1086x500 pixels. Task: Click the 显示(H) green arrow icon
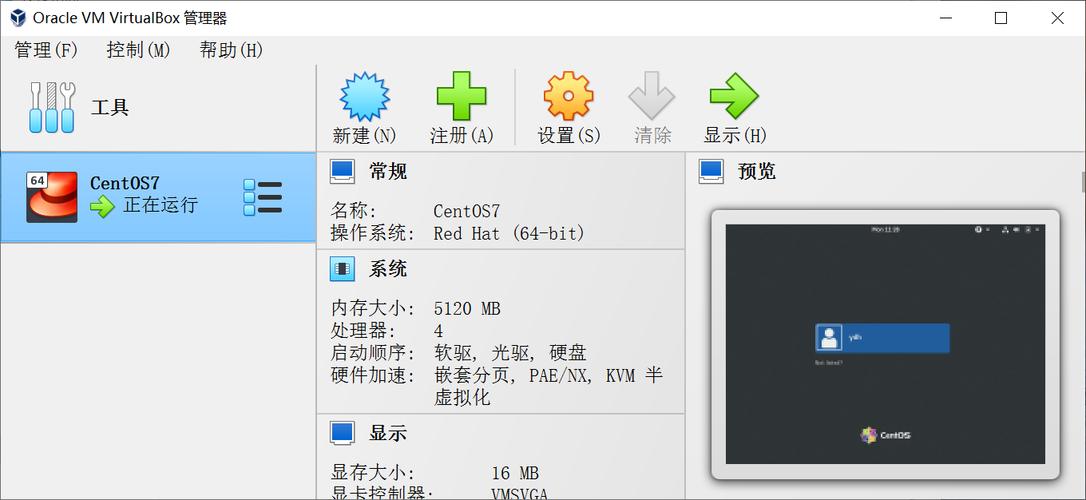point(734,97)
